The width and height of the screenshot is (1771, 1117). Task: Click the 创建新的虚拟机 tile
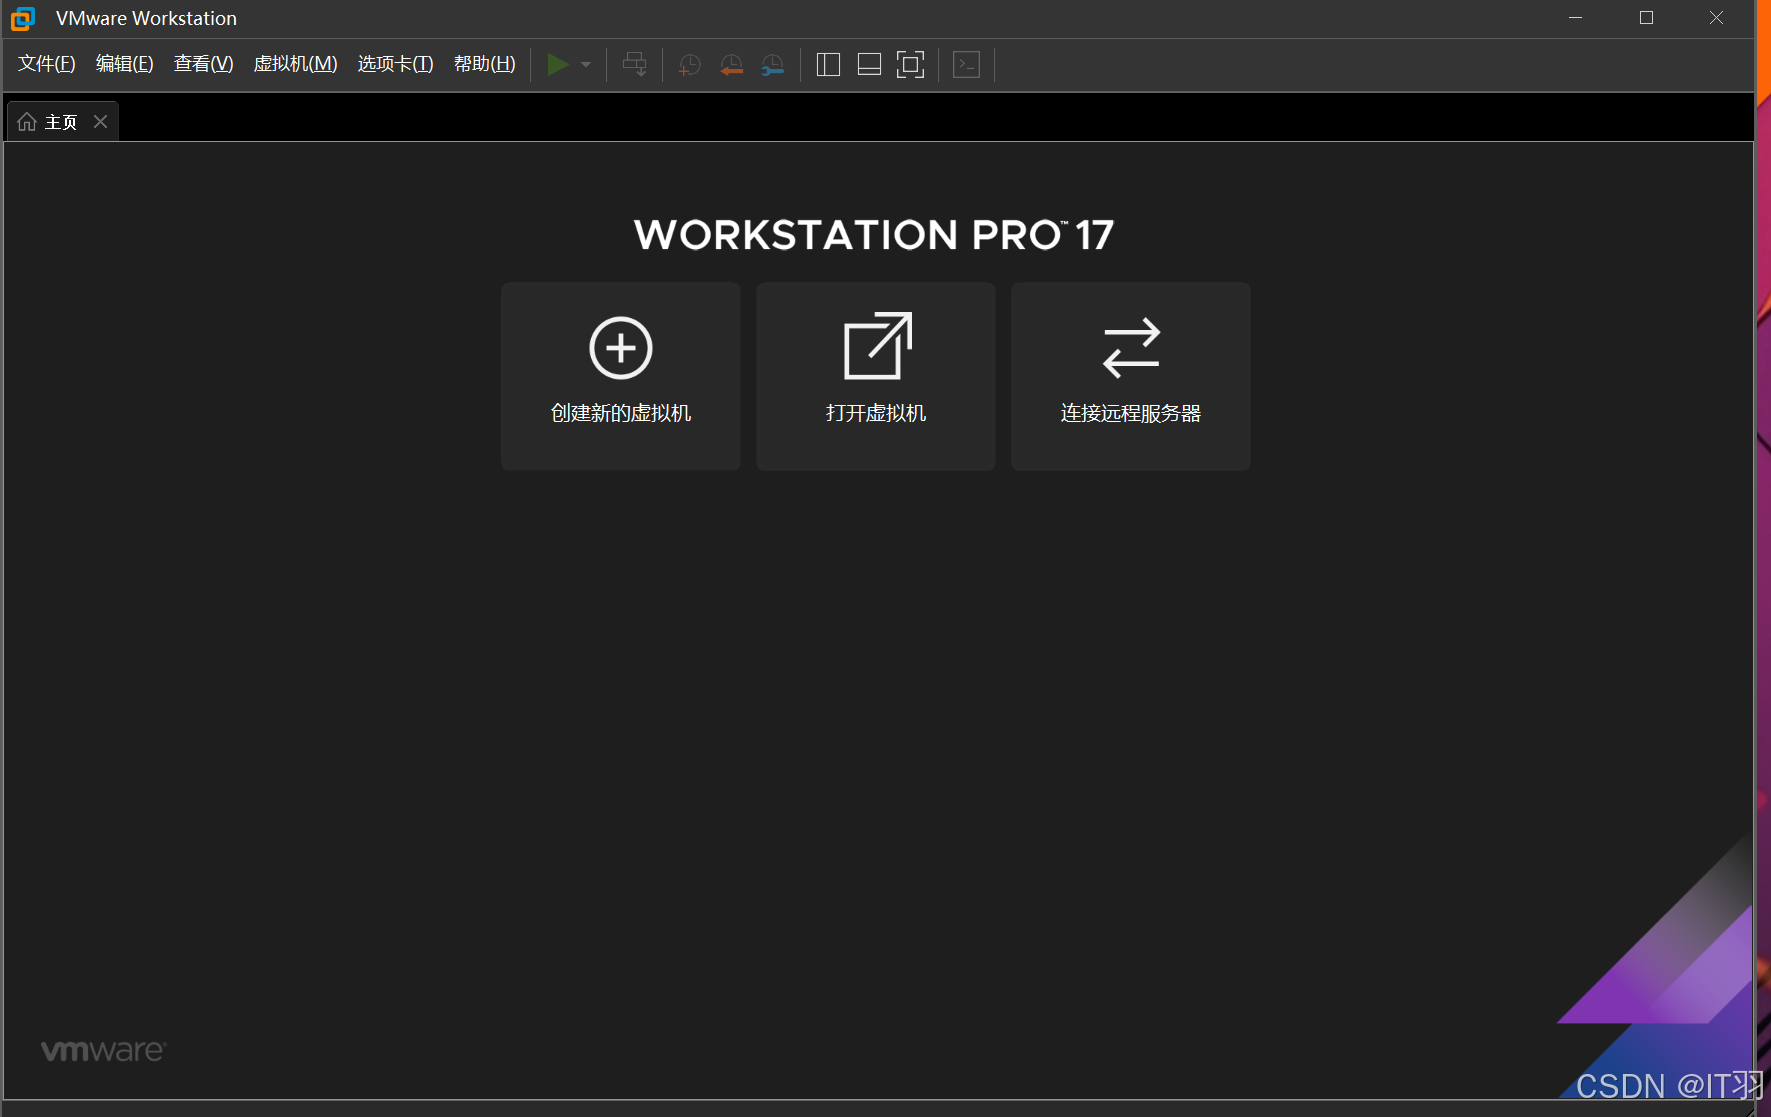(x=621, y=376)
